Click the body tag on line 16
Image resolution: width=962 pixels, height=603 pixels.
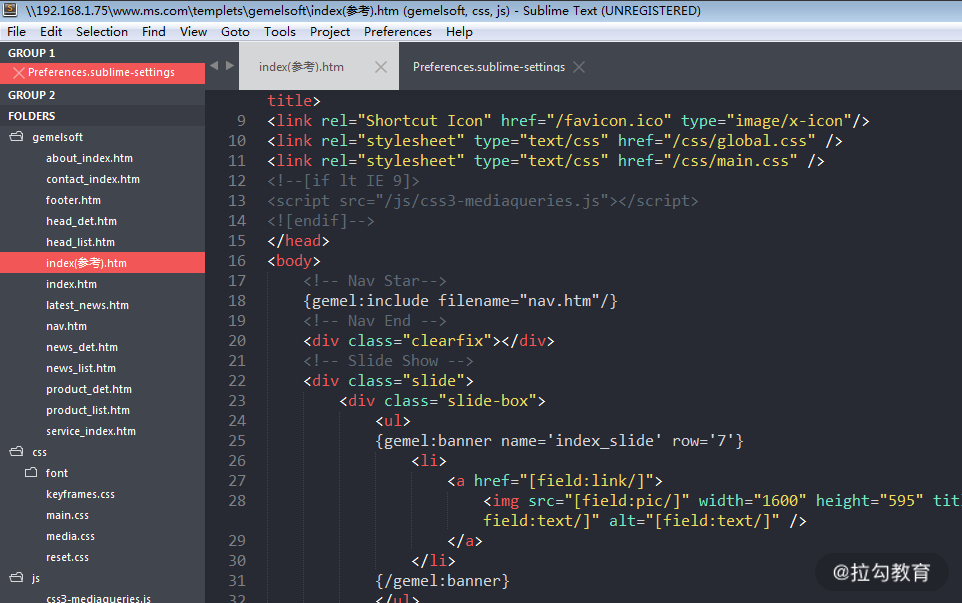(294, 261)
